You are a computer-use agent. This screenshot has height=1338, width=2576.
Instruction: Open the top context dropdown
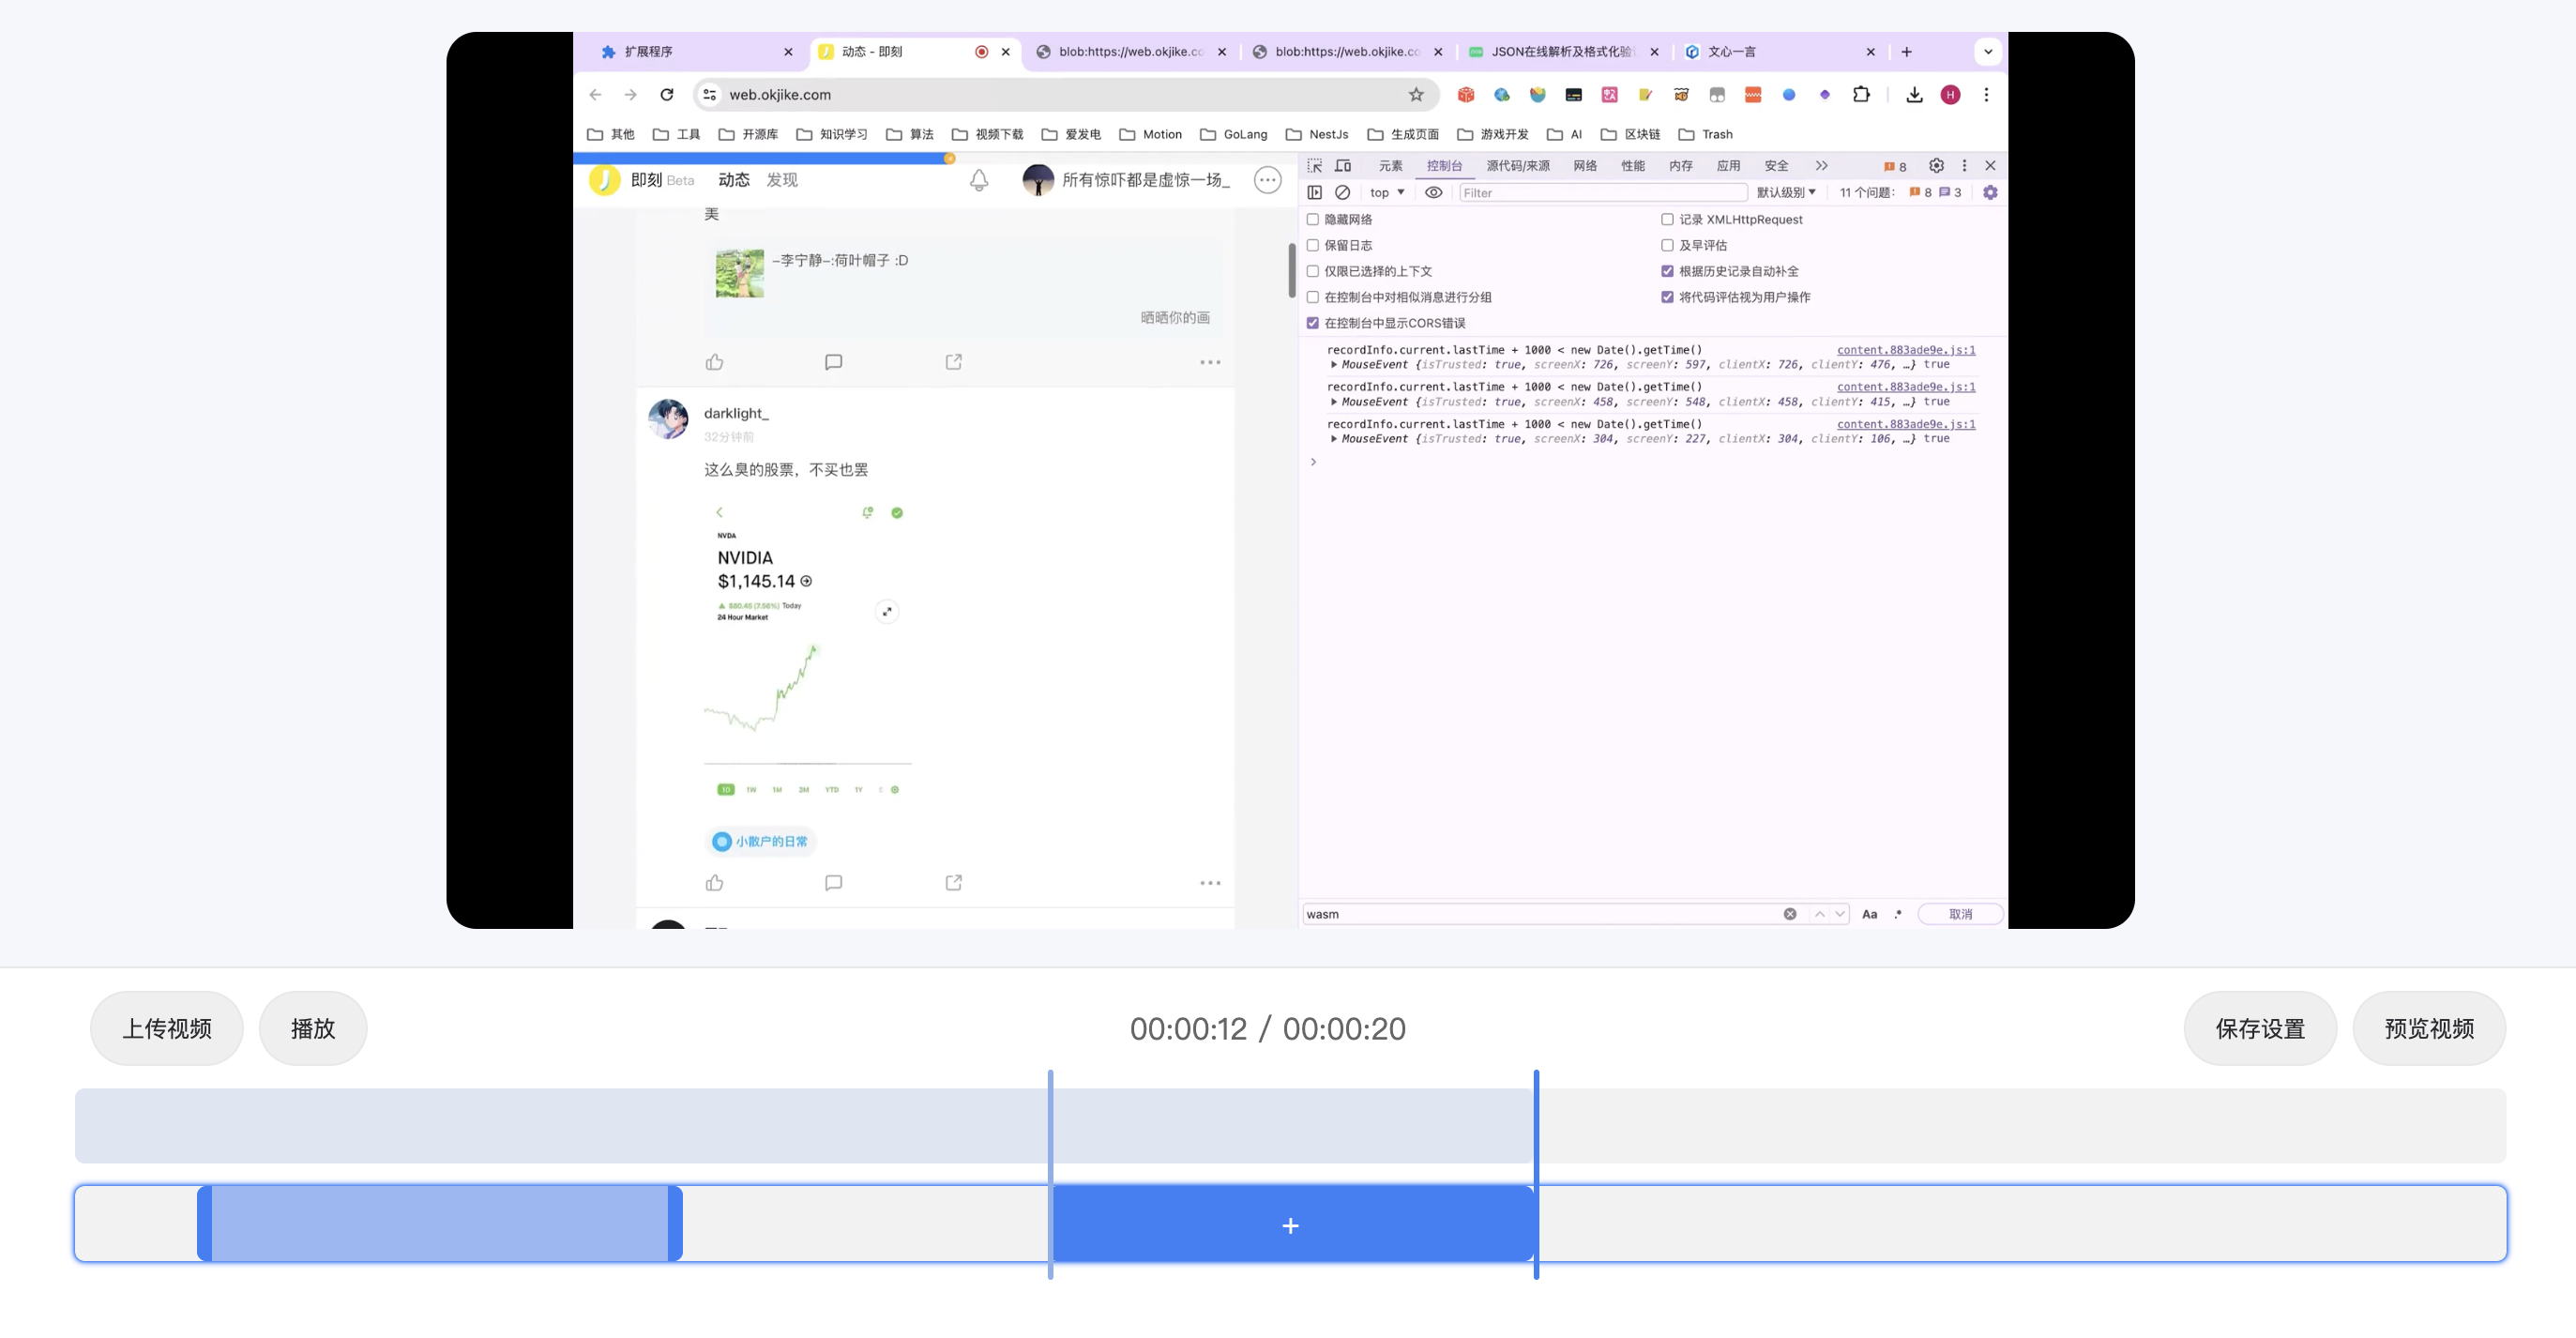coord(1387,192)
